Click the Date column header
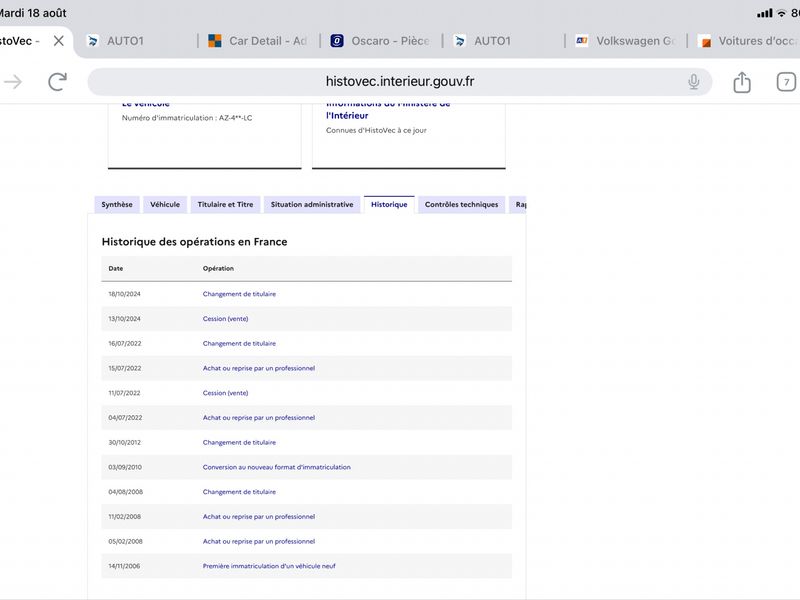 pos(115,268)
